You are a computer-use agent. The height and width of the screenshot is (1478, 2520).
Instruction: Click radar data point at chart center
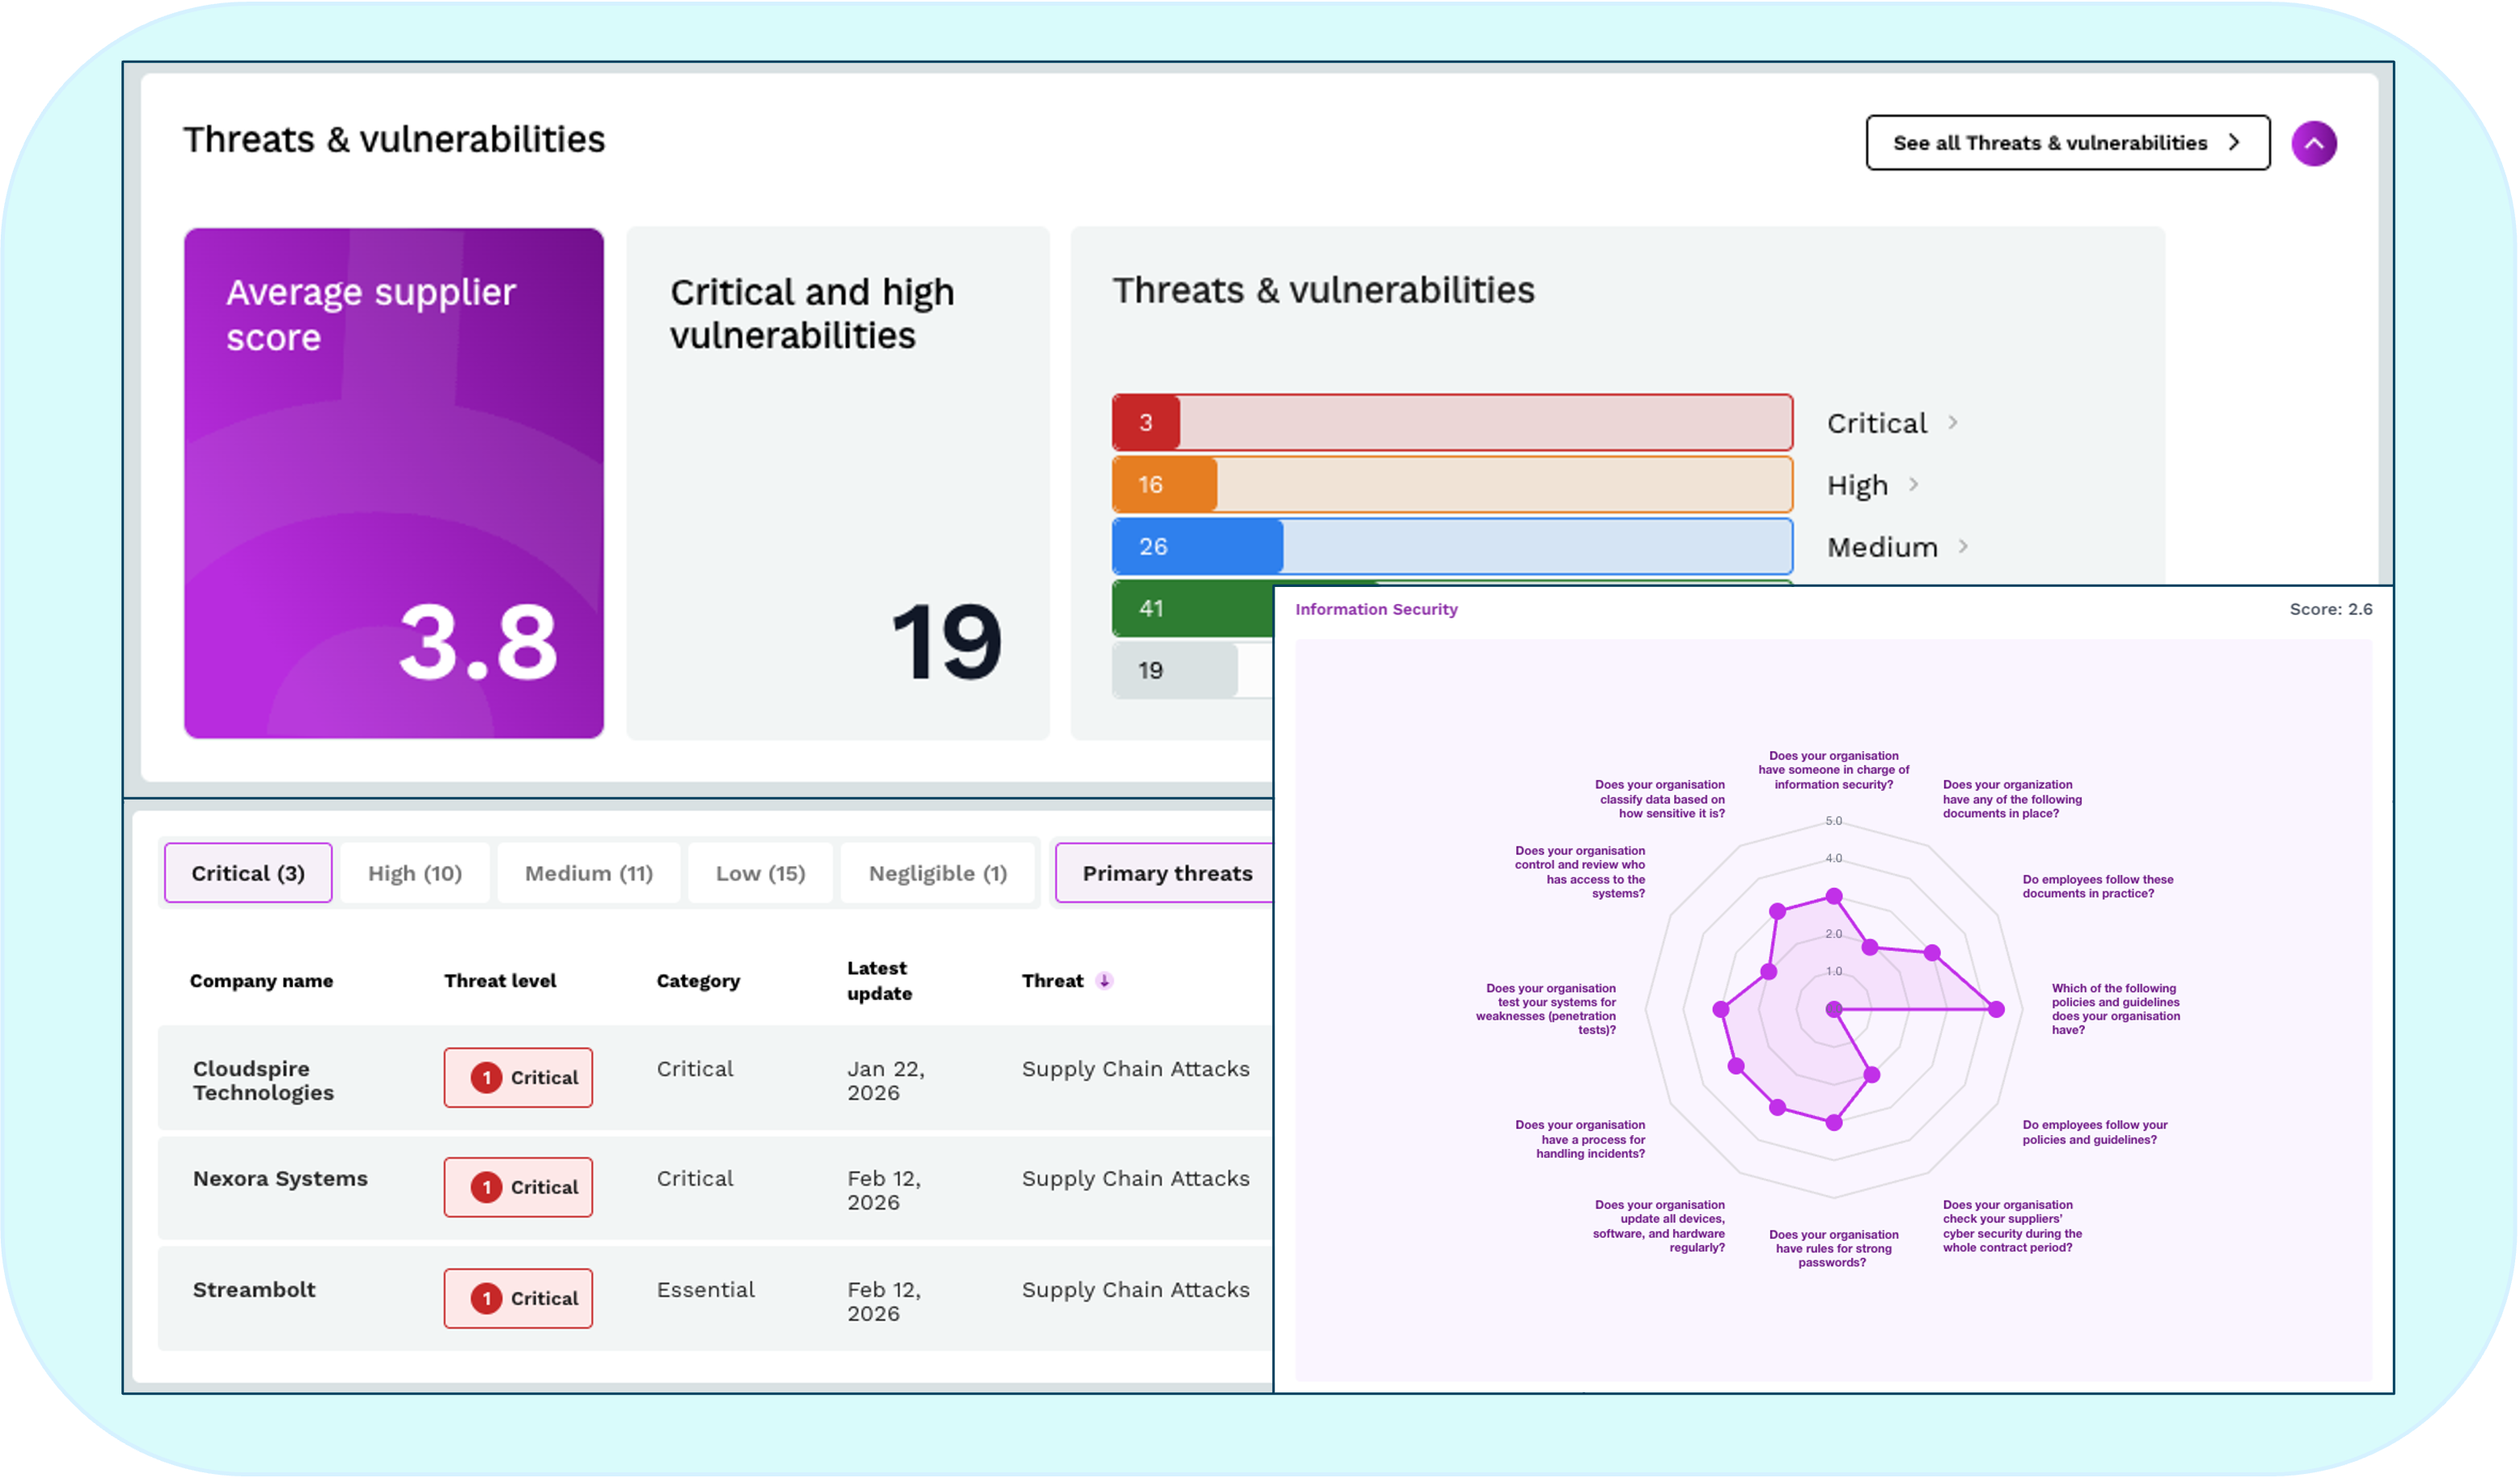(1833, 1009)
